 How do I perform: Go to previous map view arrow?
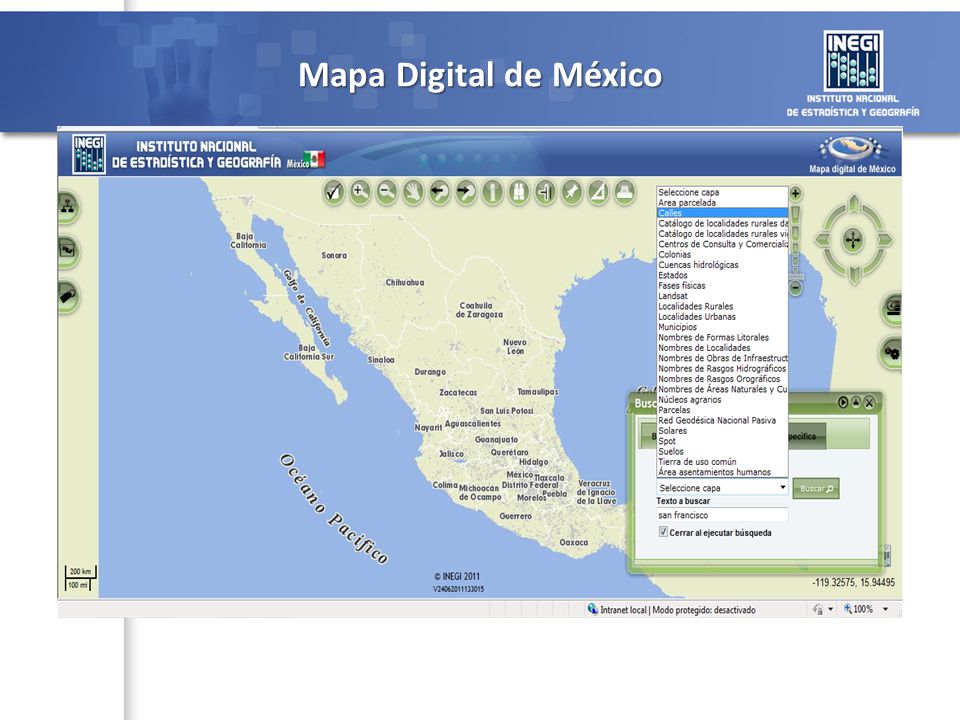[440, 192]
